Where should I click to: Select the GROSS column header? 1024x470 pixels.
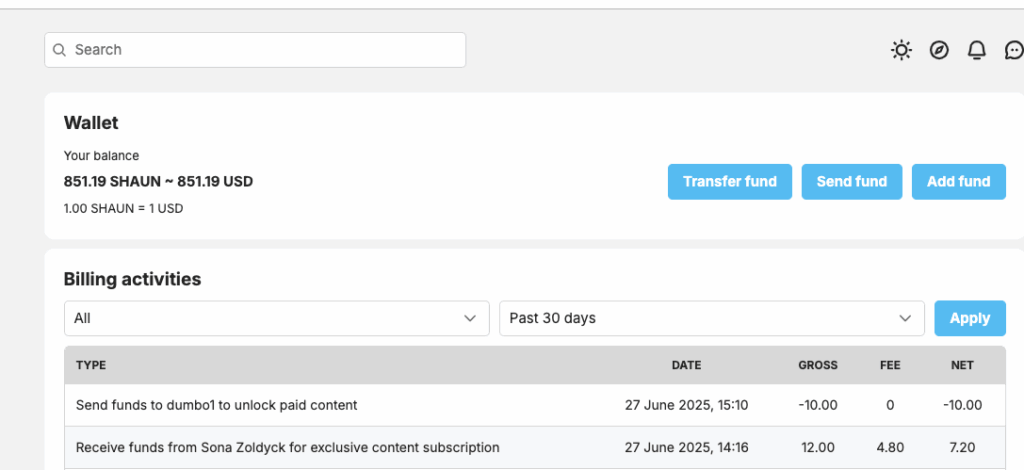coord(818,366)
